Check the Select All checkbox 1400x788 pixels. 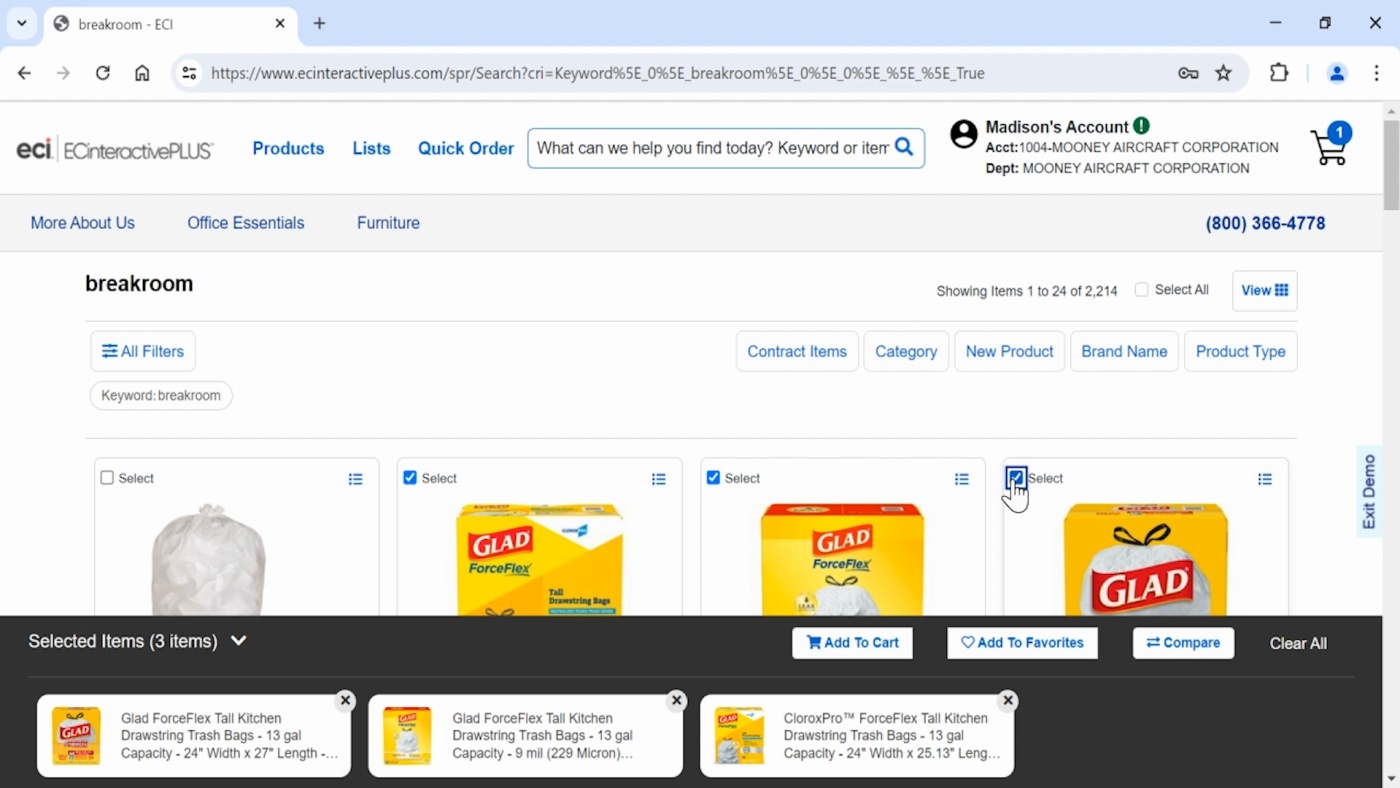tap(1141, 290)
